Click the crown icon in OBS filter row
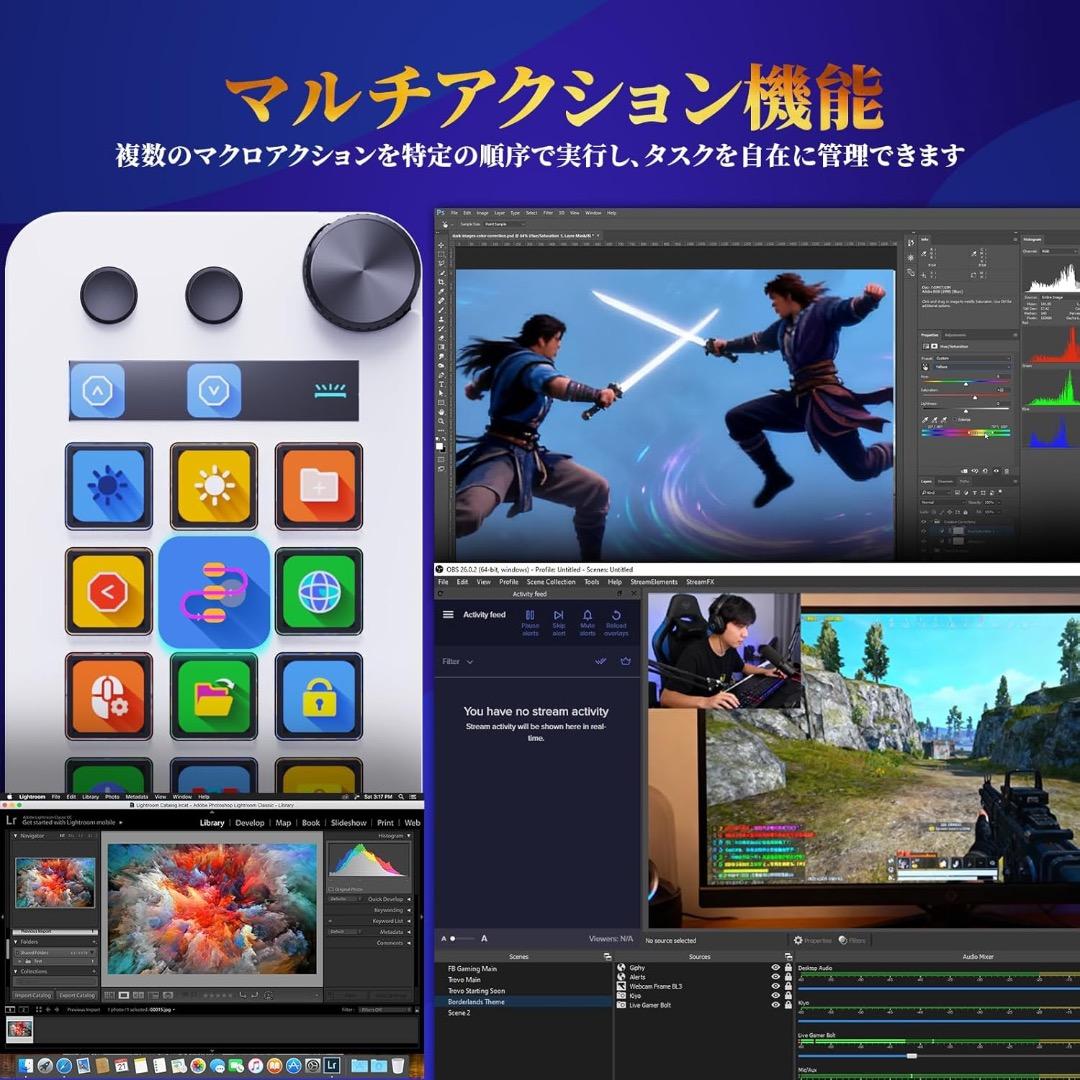Viewport: 1080px width, 1080px height. (x=625, y=661)
